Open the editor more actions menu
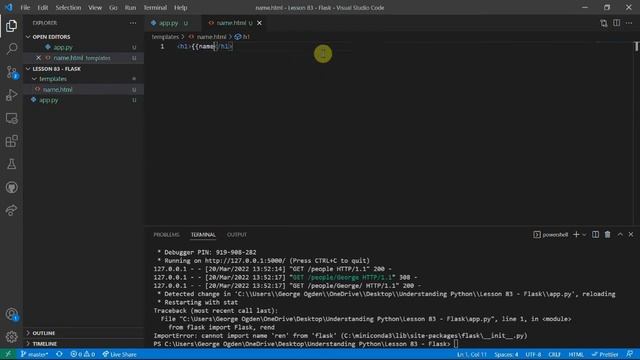 click(629, 23)
